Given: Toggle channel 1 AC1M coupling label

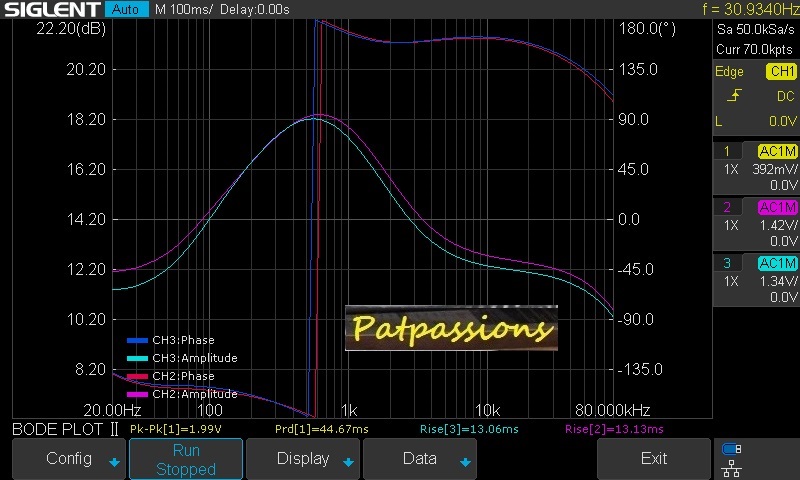Looking at the screenshot, I should [777, 151].
